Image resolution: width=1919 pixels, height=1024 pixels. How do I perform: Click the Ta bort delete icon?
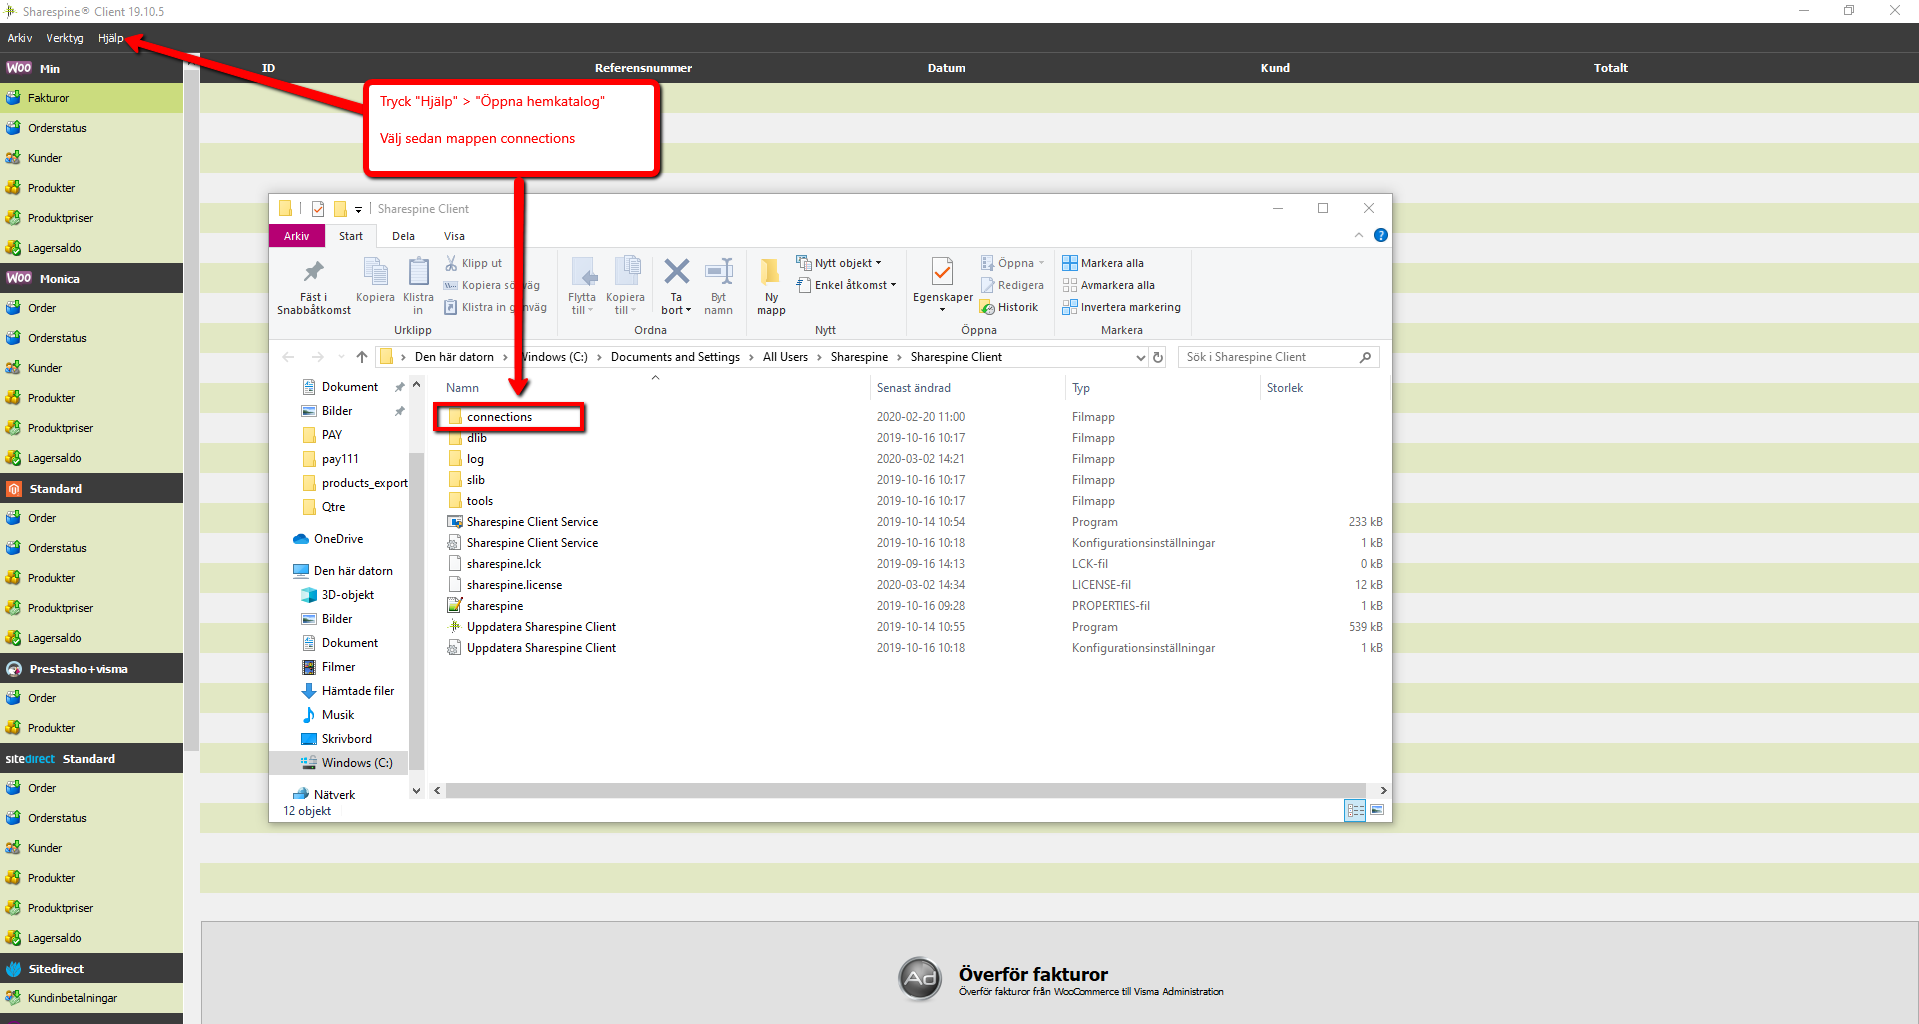676,273
